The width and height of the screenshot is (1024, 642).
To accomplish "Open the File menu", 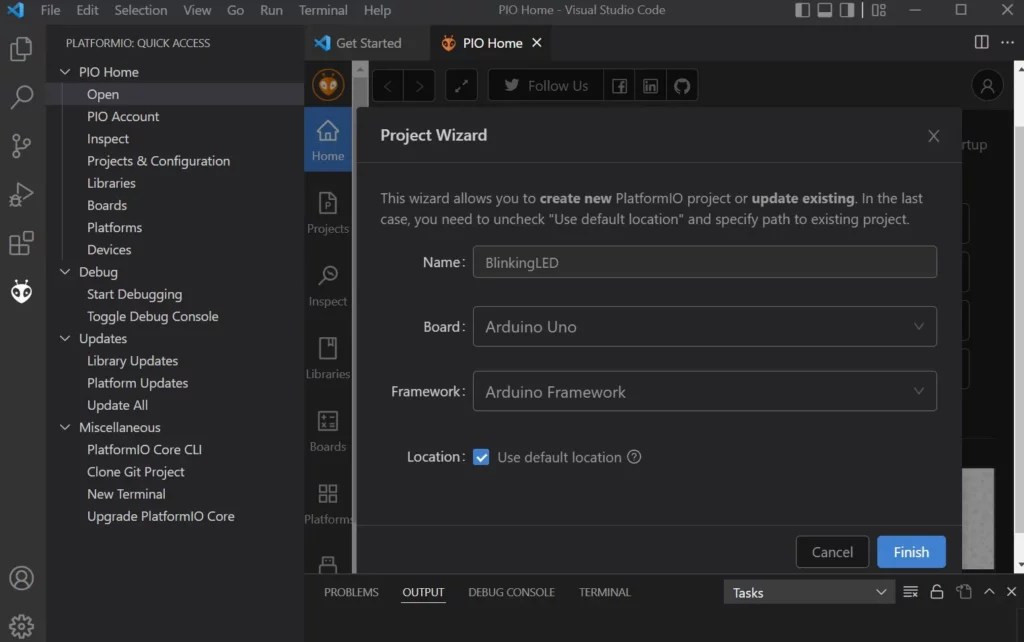I will (x=50, y=10).
